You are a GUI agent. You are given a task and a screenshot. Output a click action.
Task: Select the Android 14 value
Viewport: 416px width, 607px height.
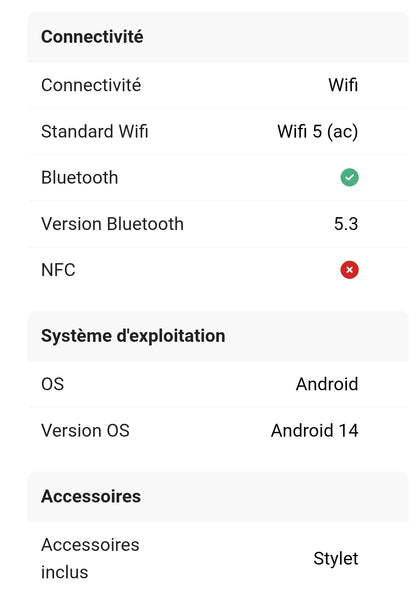click(x=315, y=430)
